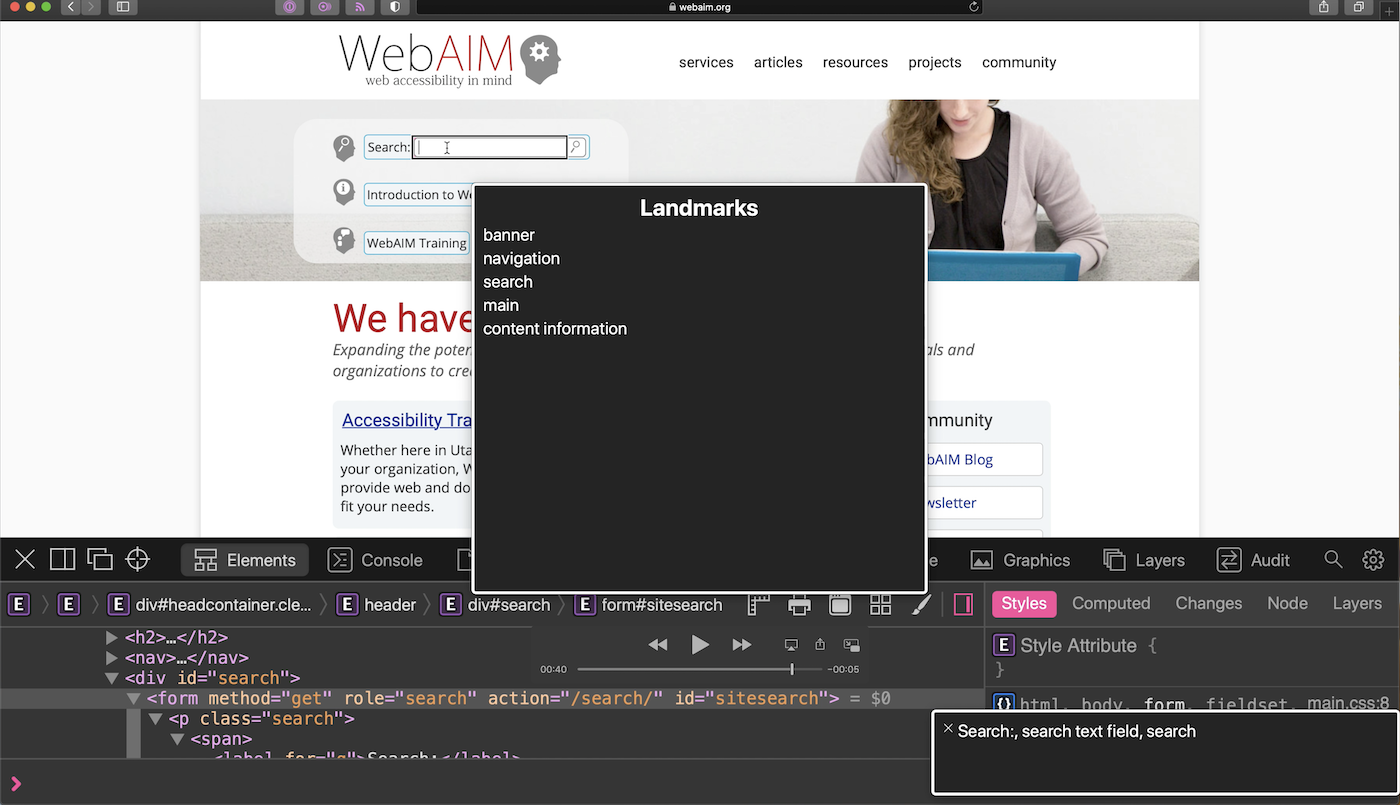Hide the details sidebar with pink toggle
Screen dimensions: 1400x805
coord(963,604)
